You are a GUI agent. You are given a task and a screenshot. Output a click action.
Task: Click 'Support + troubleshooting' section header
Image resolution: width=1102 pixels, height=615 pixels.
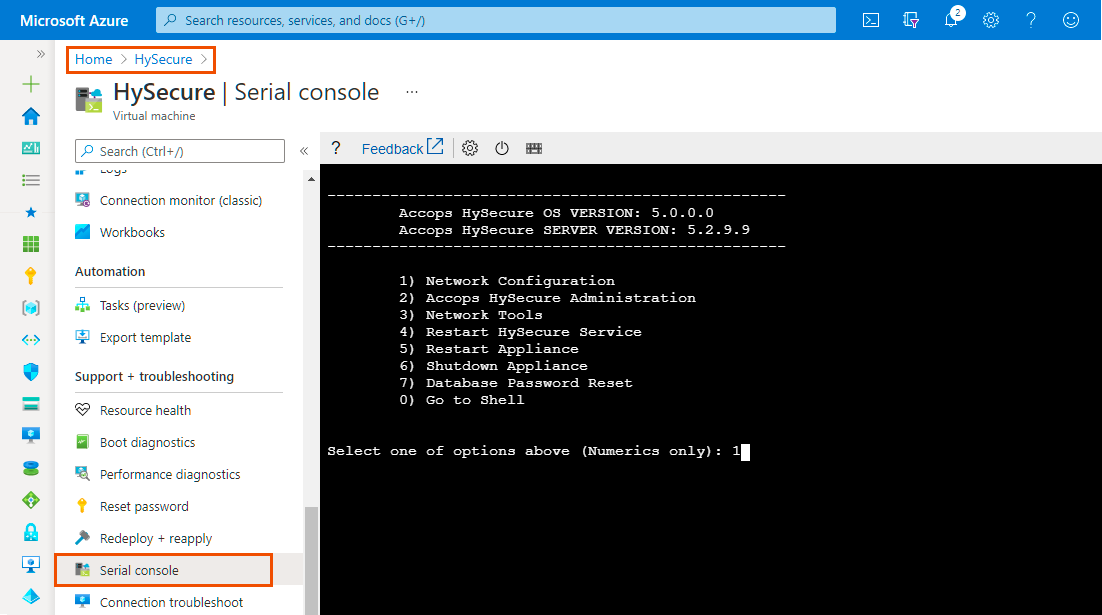tap(155, 376)
